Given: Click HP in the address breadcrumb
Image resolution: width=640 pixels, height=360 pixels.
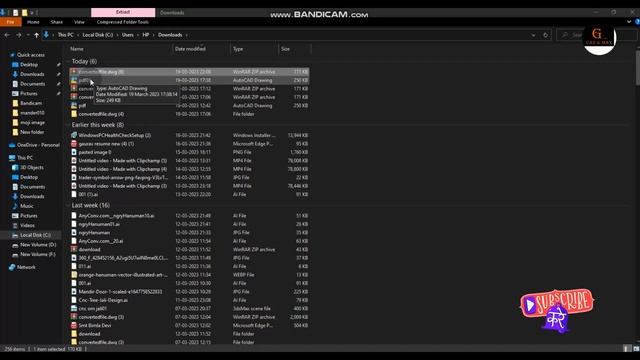Looking at the screenshot, I should [x=146, y=35].
